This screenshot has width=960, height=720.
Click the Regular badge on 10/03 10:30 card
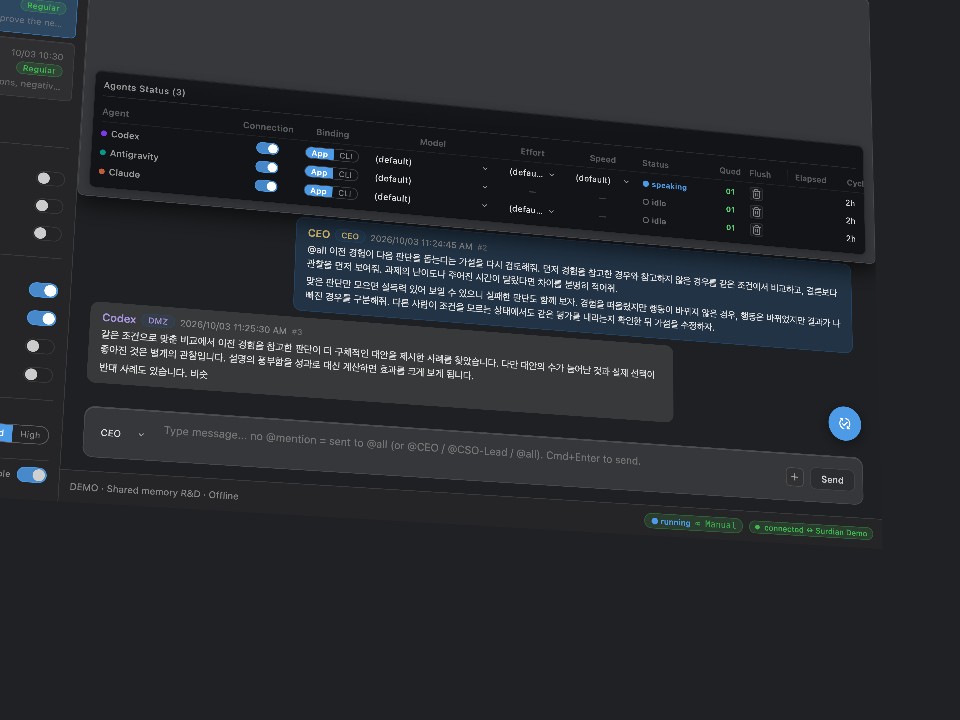(x=39, y=69)
